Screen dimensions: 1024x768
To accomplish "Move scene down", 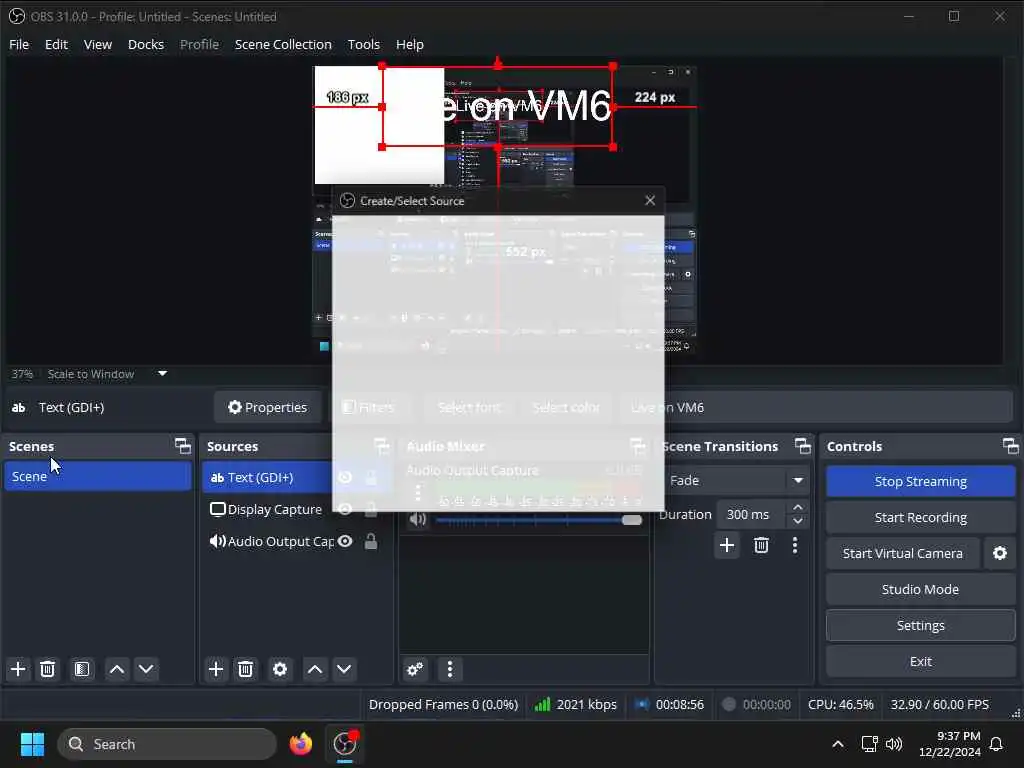I will [x=146, y=669].
